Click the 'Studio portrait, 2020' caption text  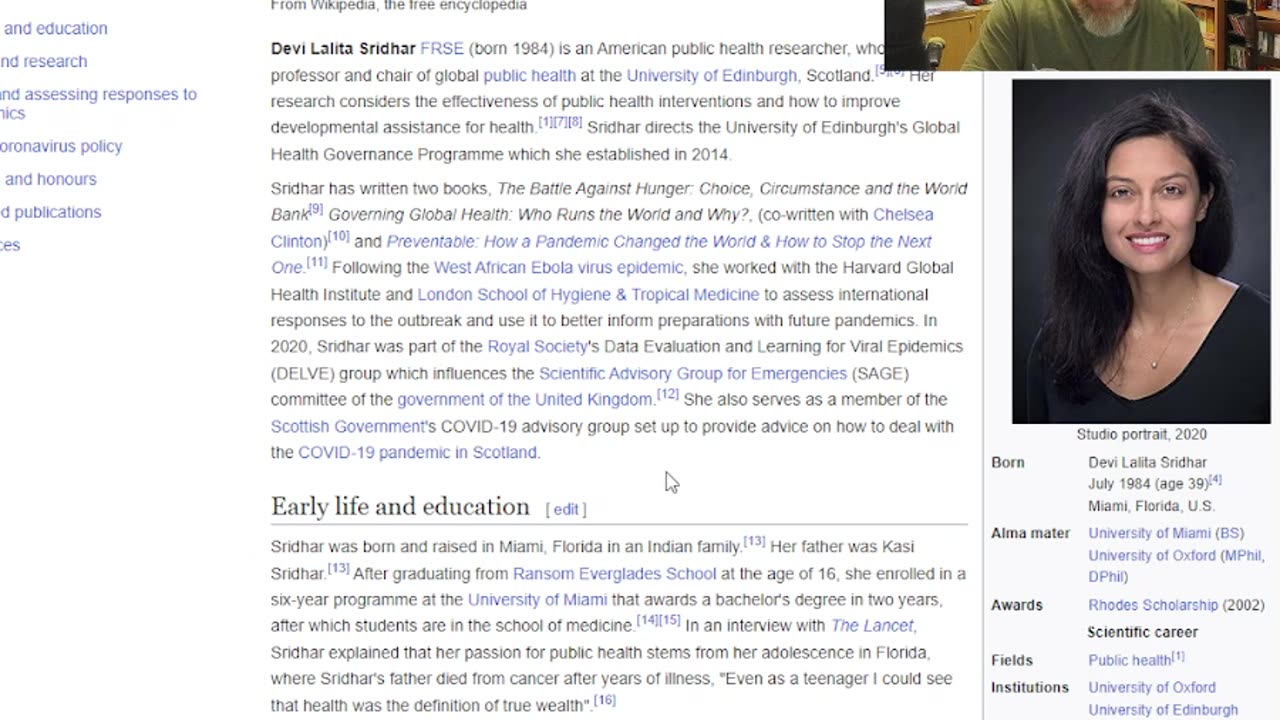pos(1141,434)
